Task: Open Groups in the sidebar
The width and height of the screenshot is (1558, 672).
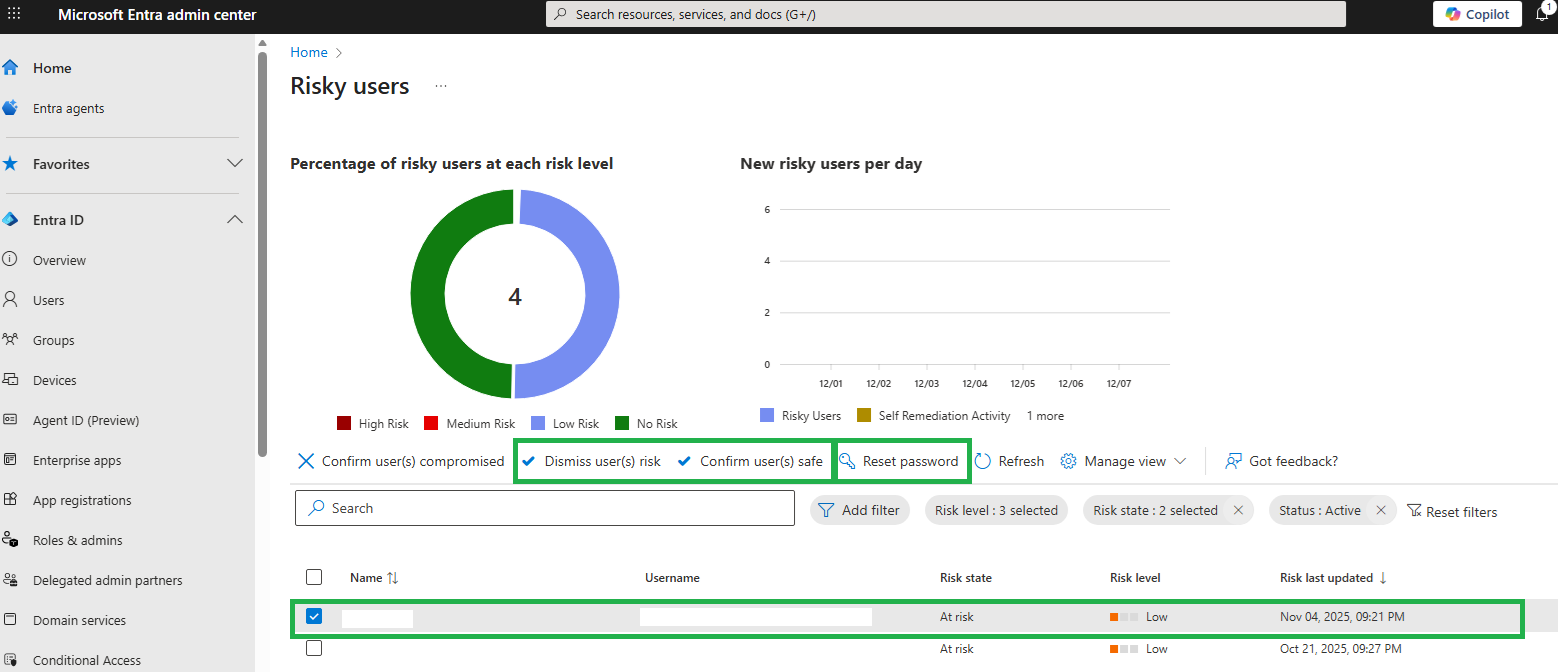Action: pyautogui.click(x=54, y=340)
